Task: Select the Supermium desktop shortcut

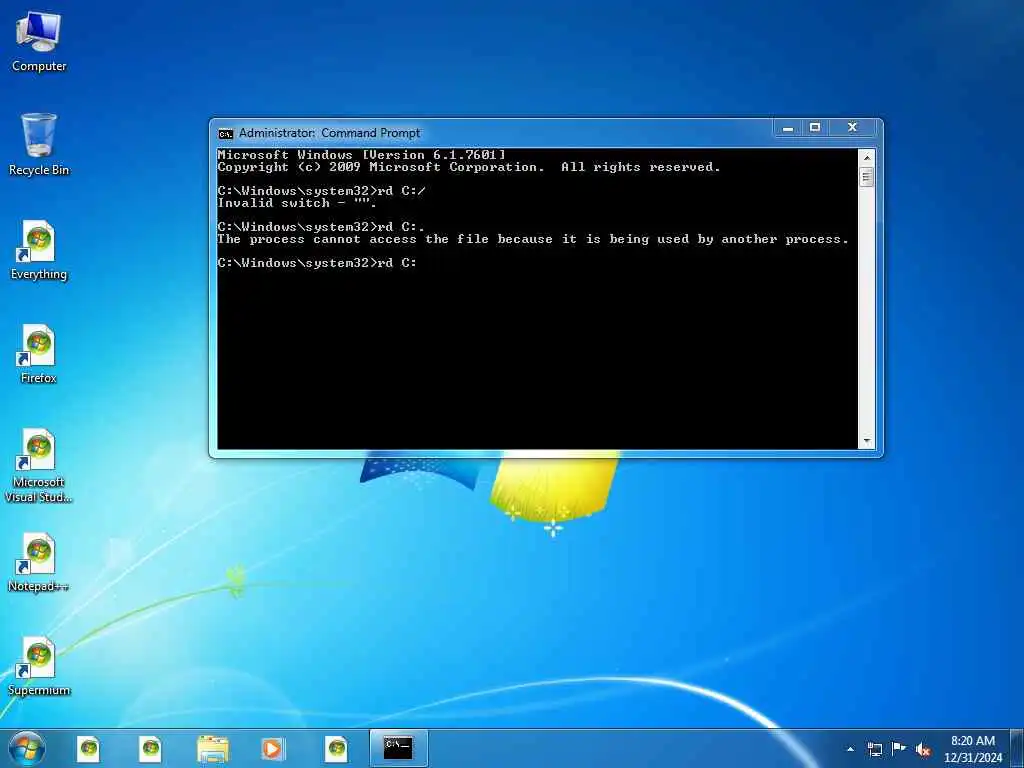Action: 39,666
